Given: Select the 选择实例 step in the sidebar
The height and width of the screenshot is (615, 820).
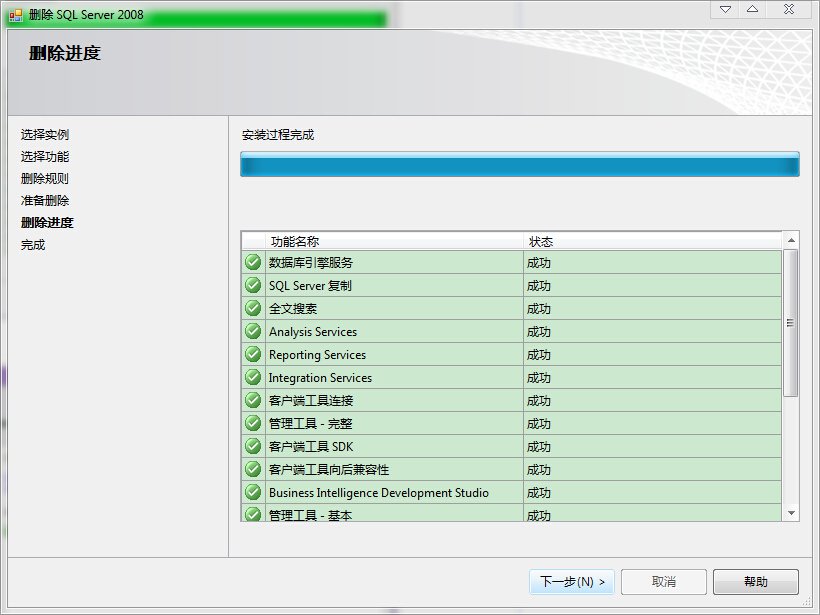Looking at the screenshot, I should (45, 135).
